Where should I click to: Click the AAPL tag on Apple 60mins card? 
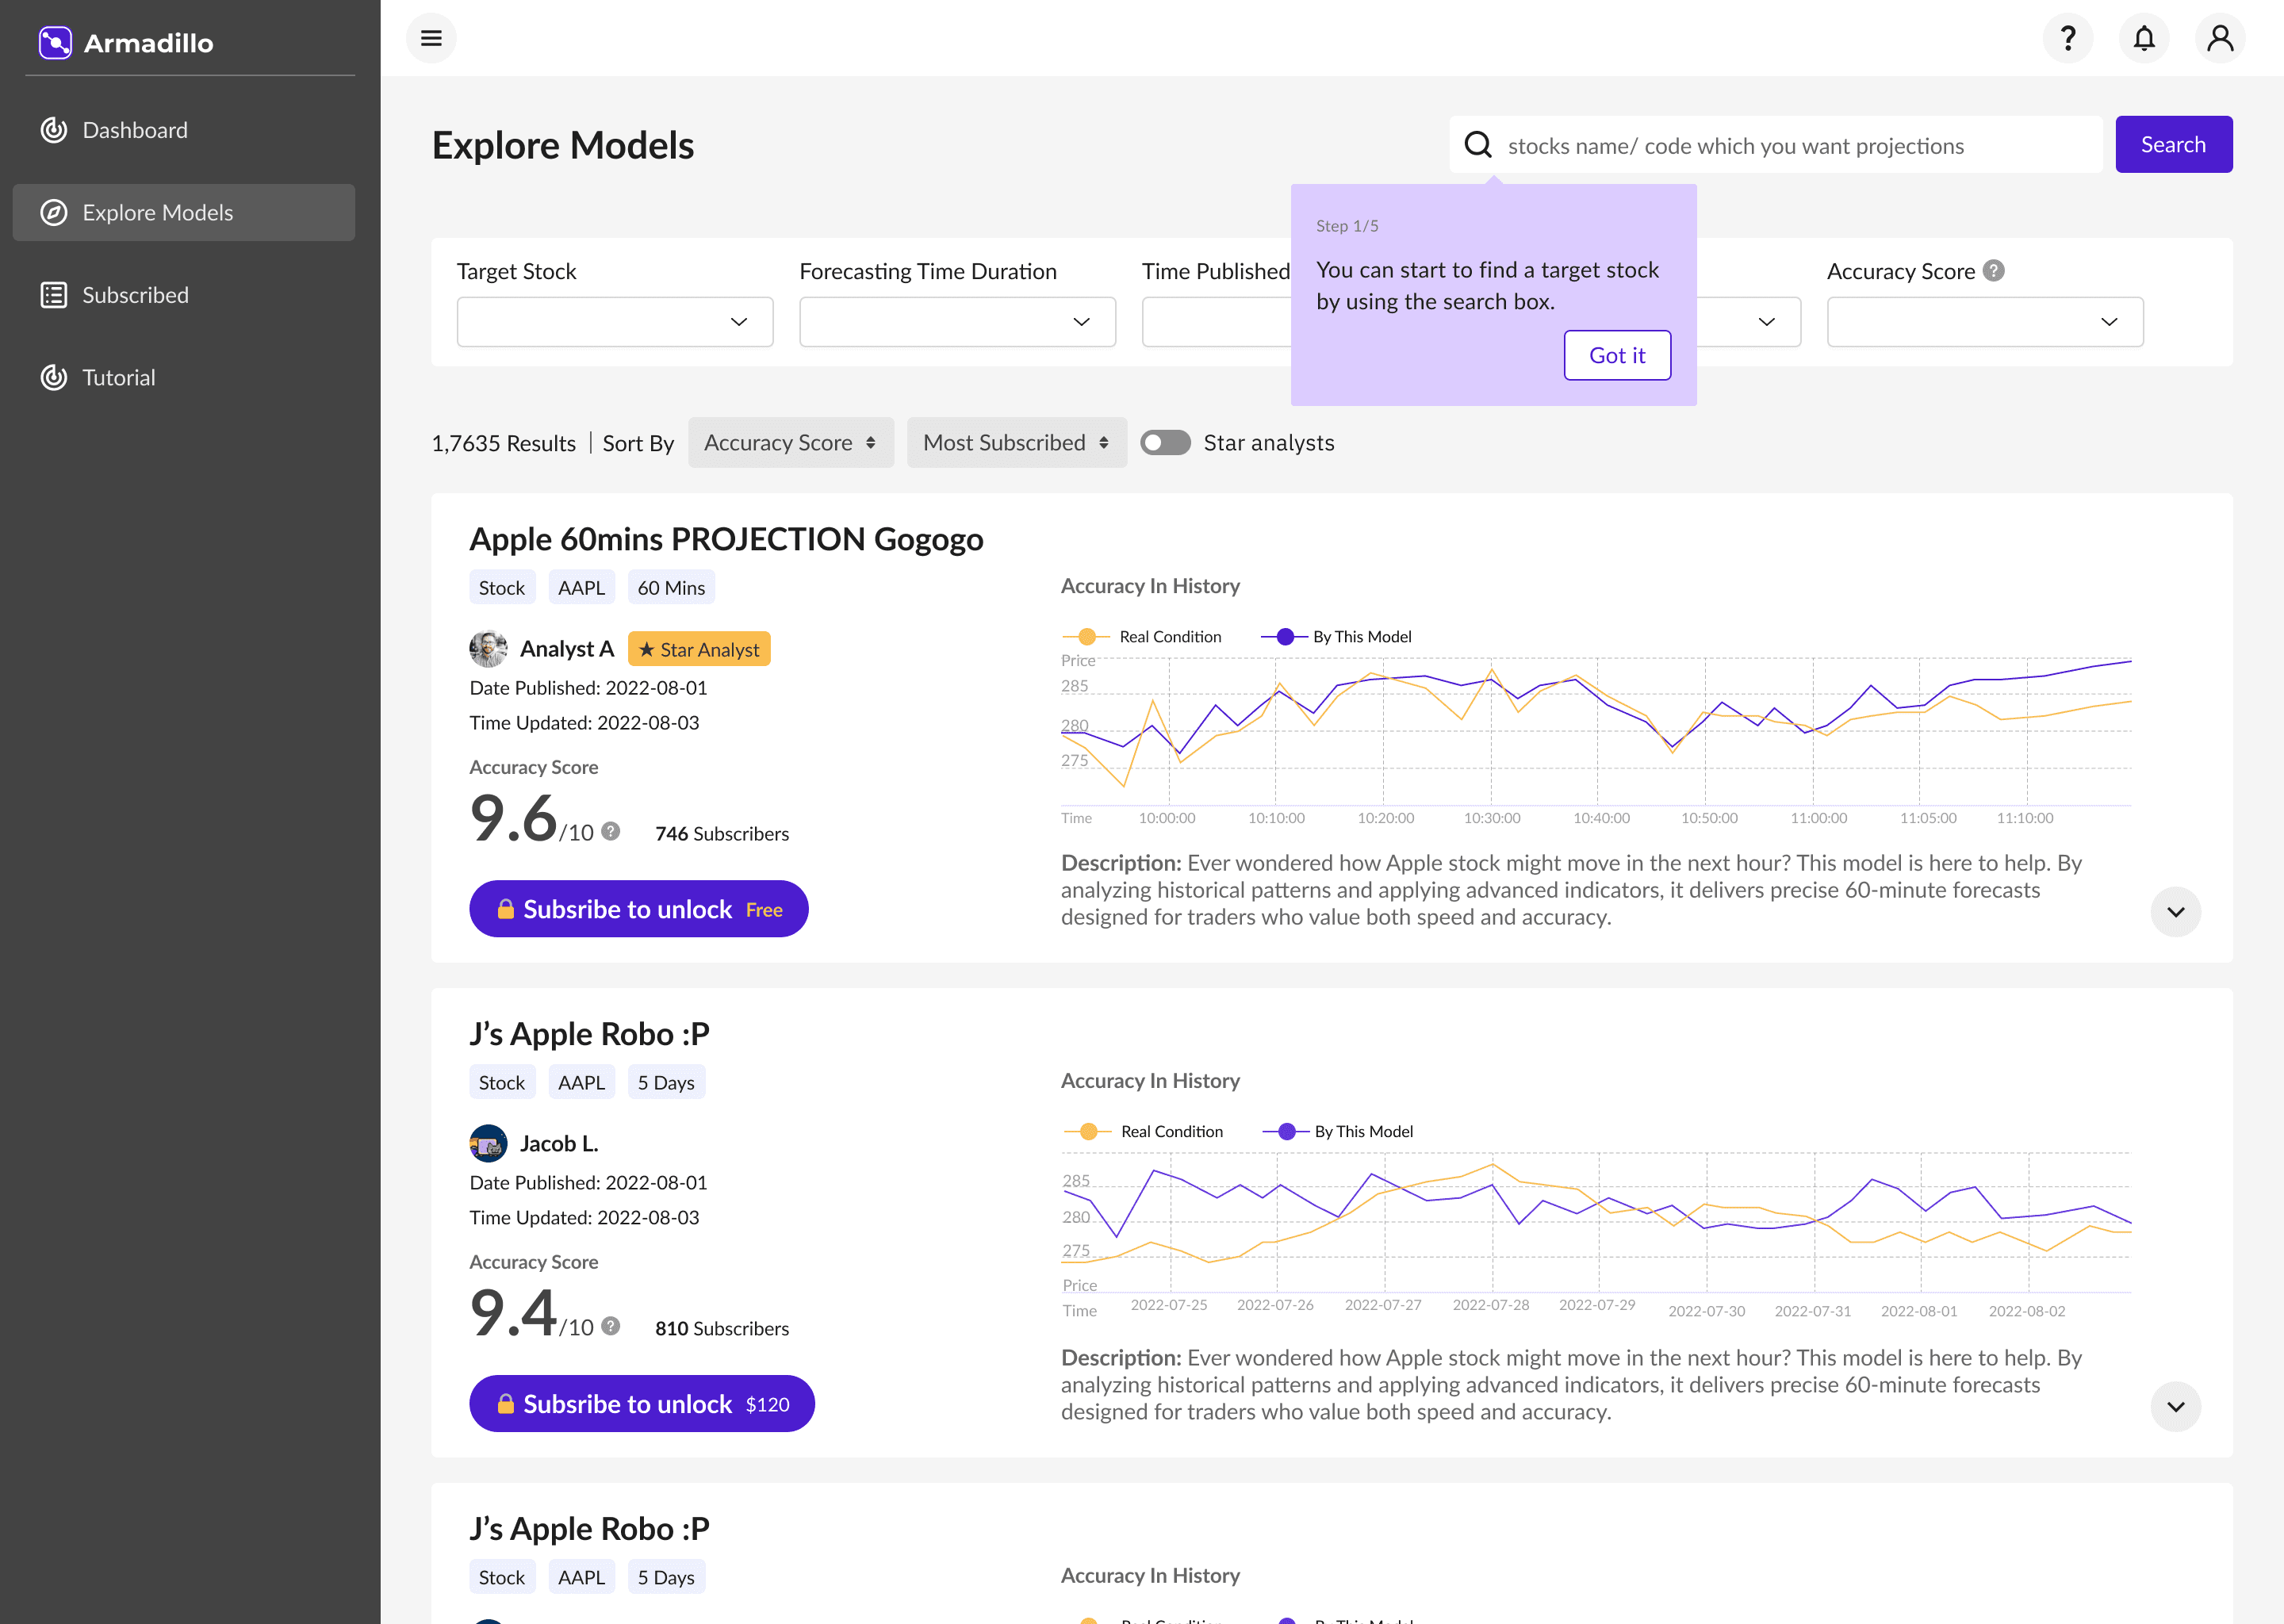click(581, 588)
